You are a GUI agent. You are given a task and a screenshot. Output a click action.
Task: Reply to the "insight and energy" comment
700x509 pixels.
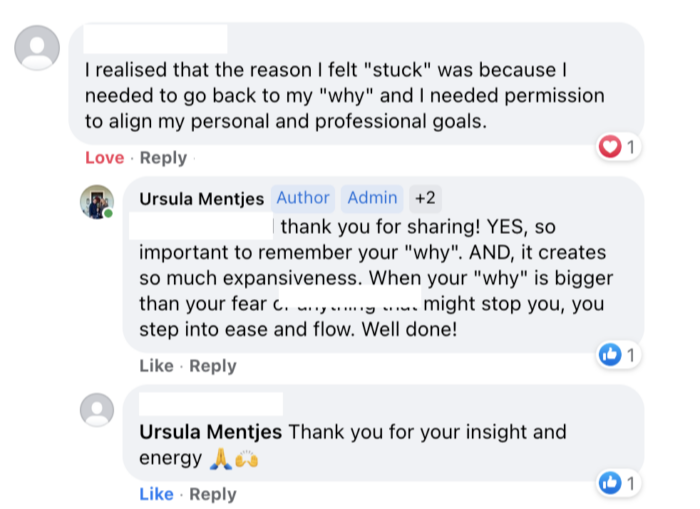coord(212,494)
